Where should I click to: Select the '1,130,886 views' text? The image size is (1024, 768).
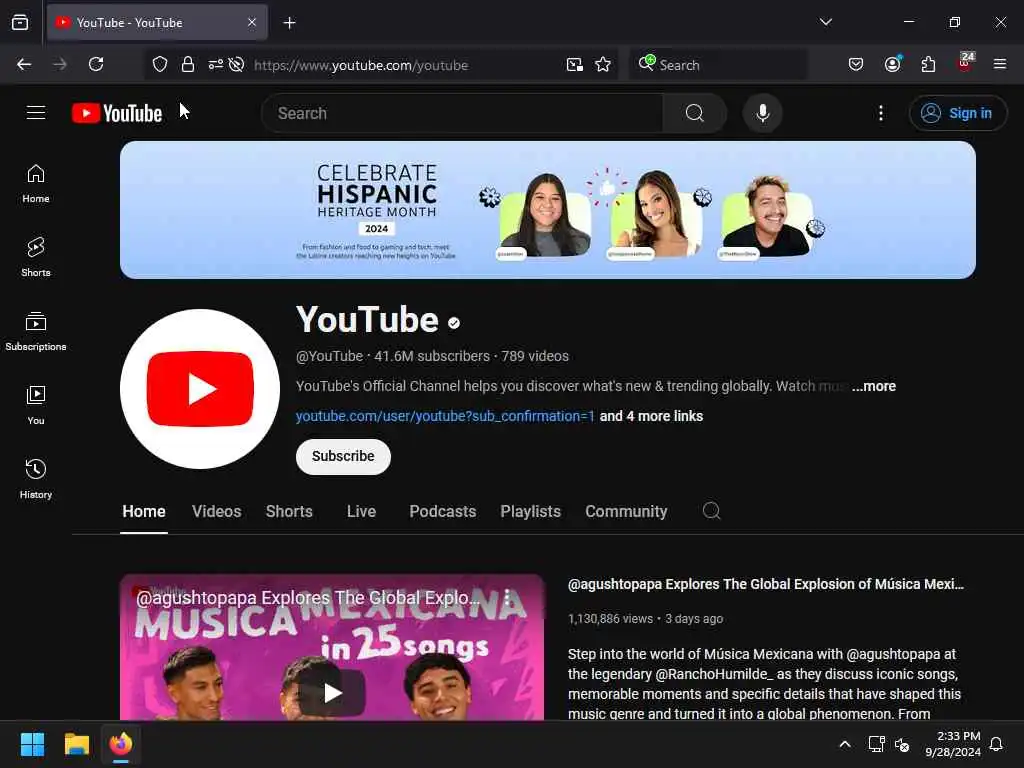(x=611, y=618)
